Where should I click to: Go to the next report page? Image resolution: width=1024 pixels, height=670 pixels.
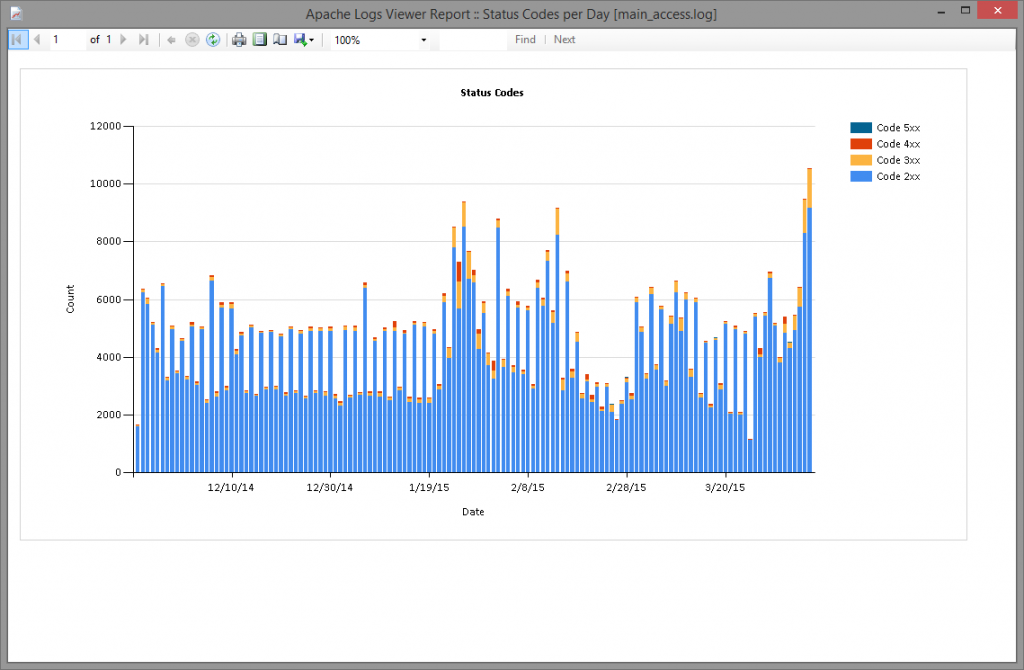123,40
